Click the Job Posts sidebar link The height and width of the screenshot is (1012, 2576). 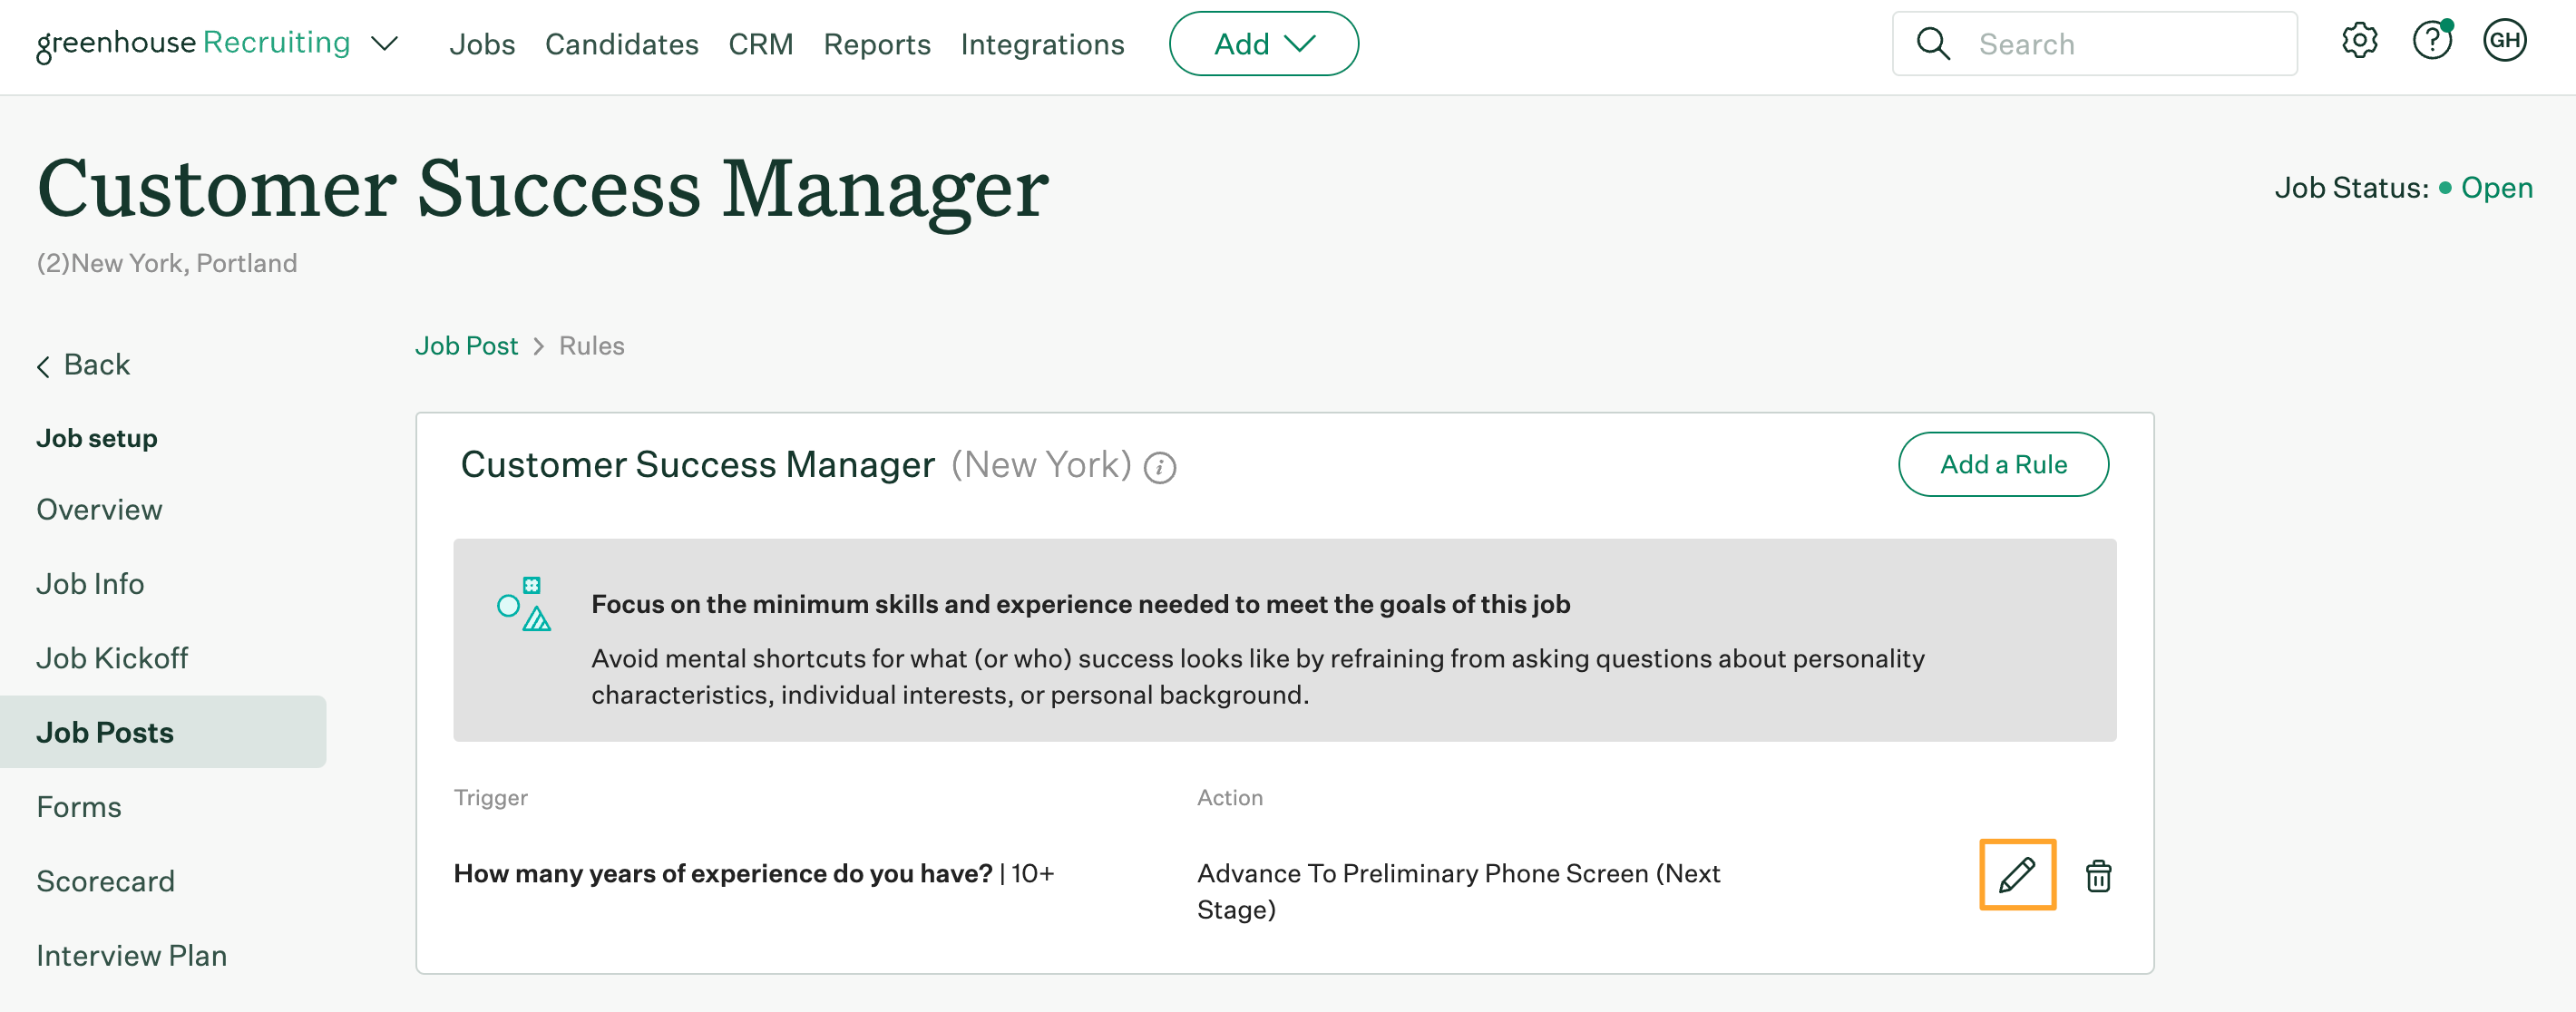[105, 731]
